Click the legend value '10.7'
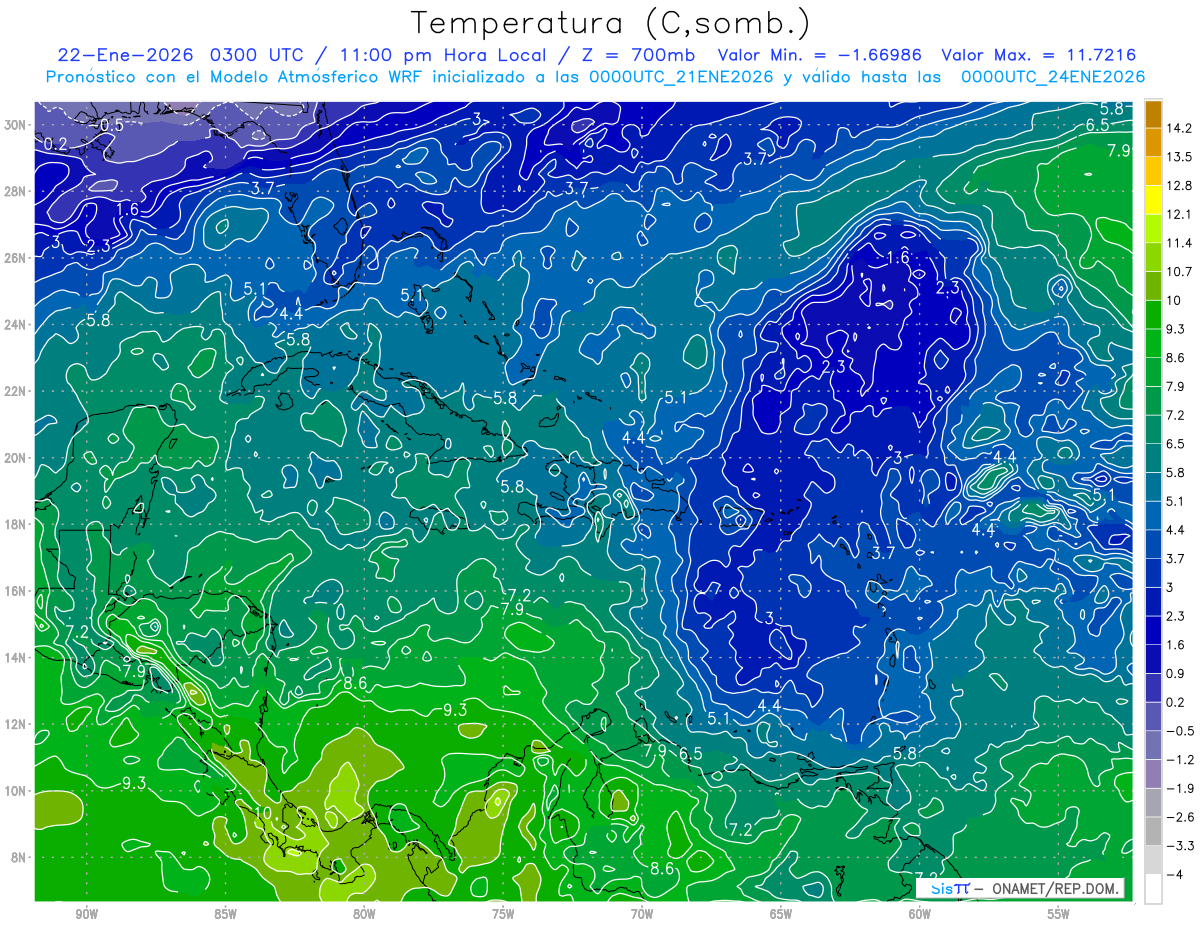Viewport: 1200px width, 927px height. click(x=1178, y=272)
